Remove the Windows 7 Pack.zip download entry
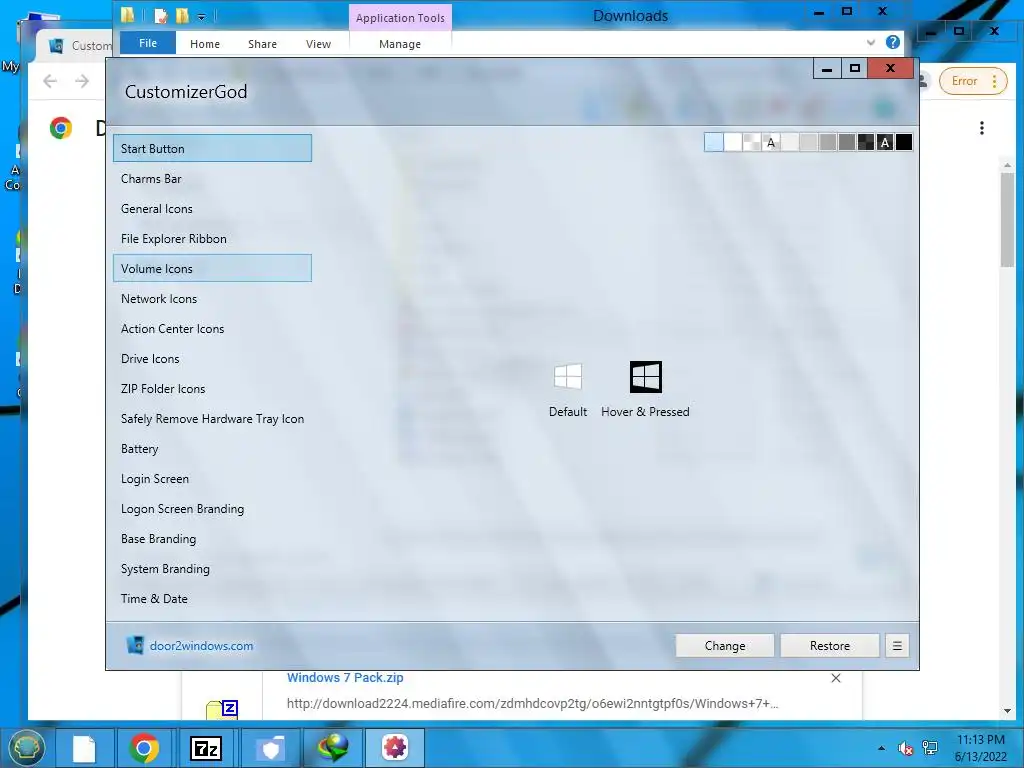The height and width of the screenshot is (768, 1024). click(836, 679)
